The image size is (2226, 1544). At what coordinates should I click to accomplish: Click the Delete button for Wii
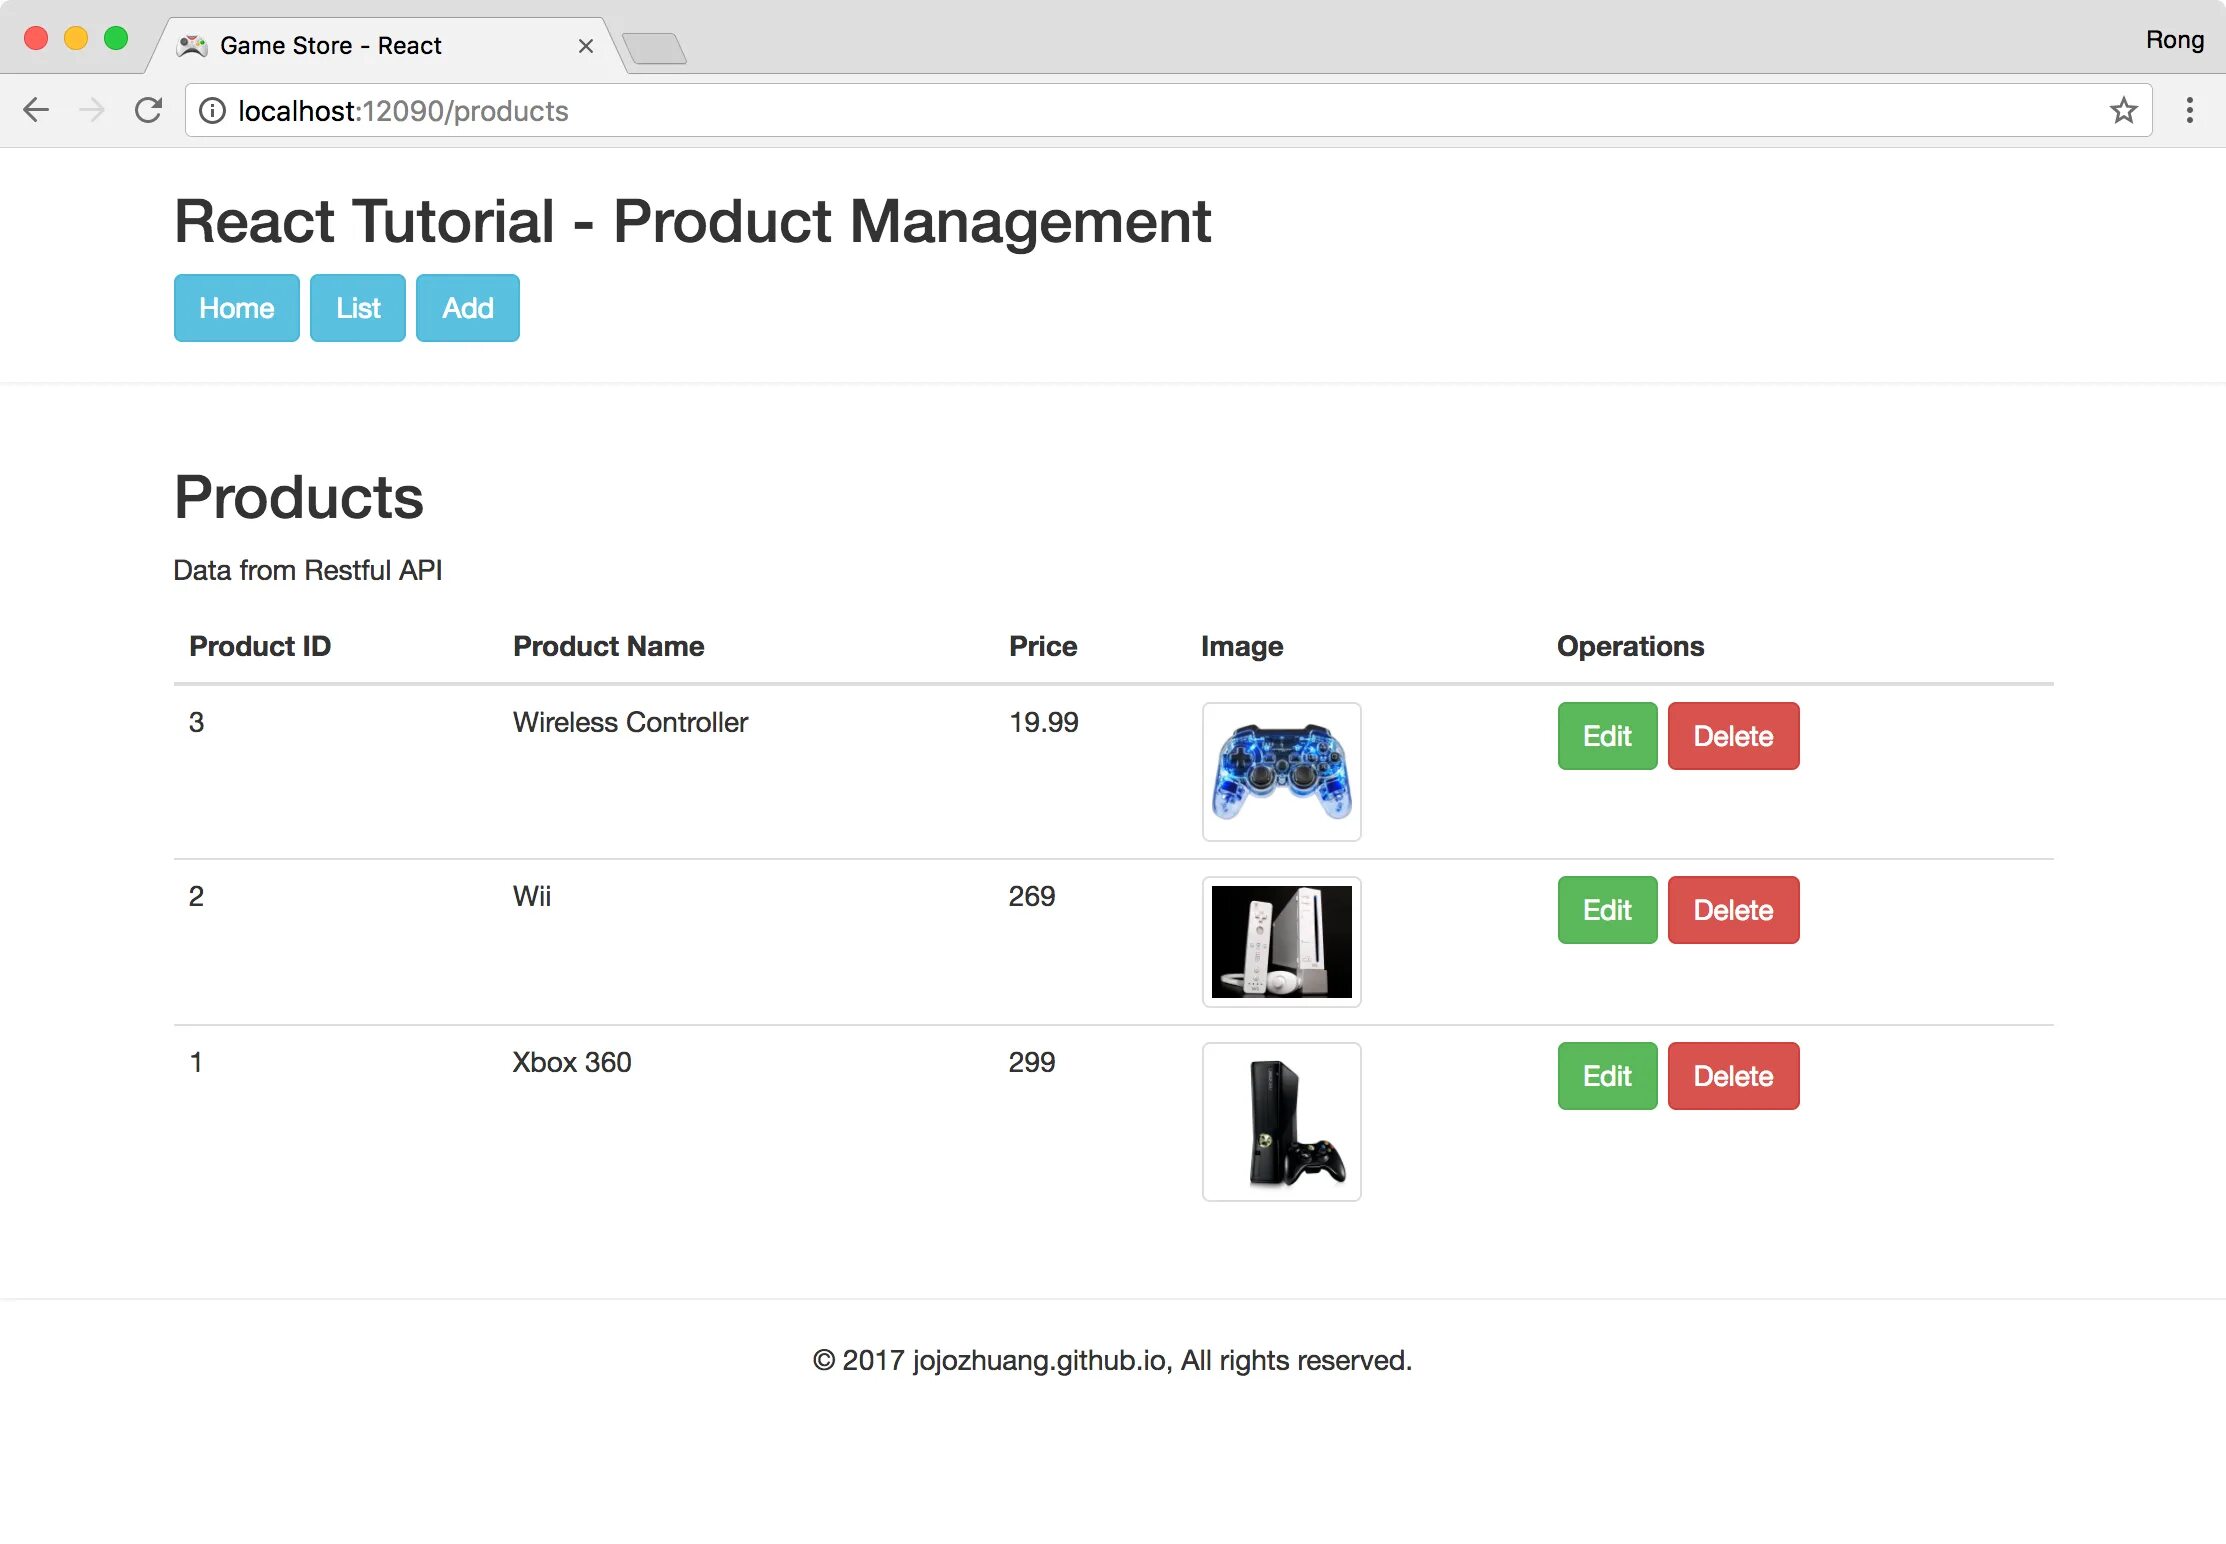click(1732, 910)
